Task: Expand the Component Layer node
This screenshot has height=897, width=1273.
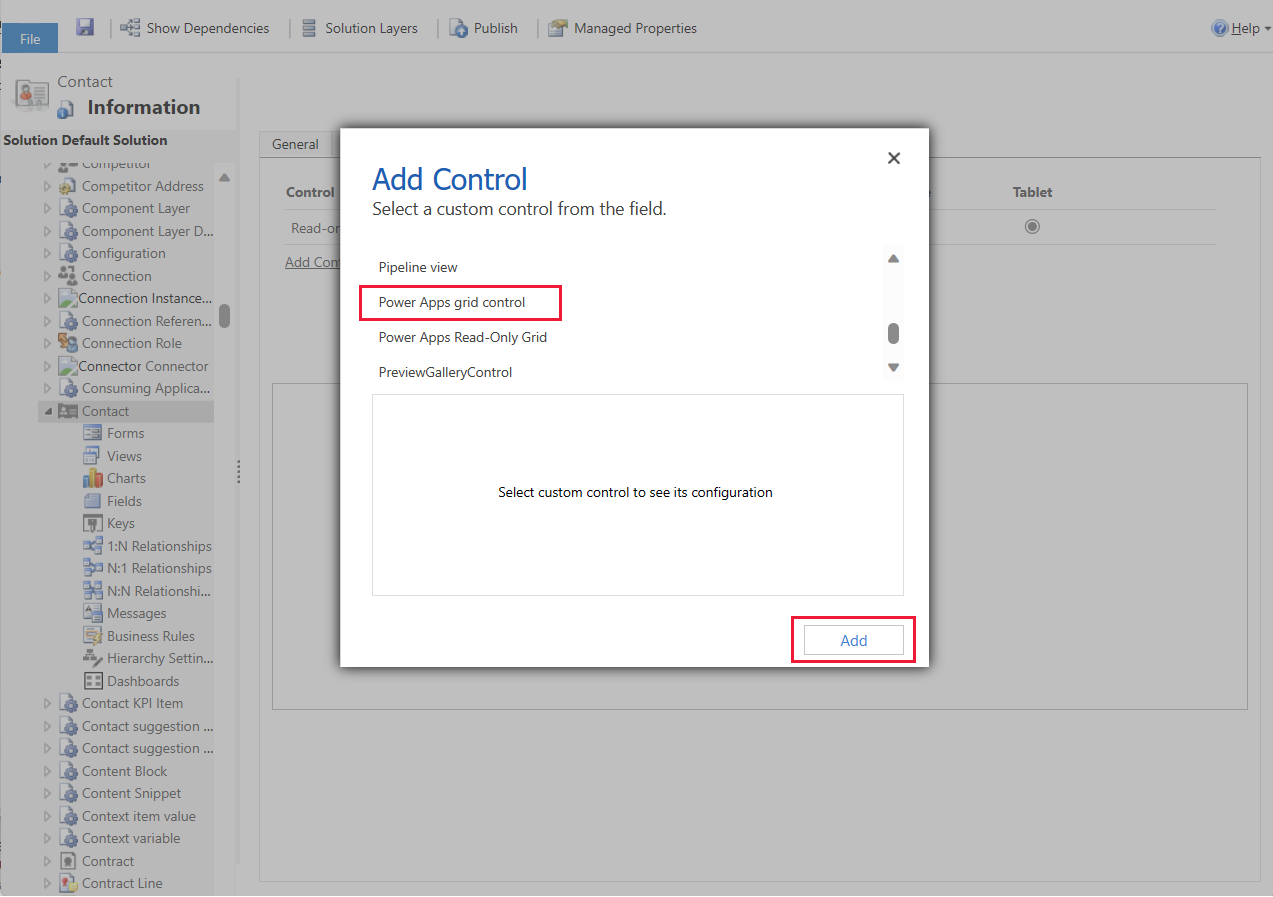Action: [47, 208]
